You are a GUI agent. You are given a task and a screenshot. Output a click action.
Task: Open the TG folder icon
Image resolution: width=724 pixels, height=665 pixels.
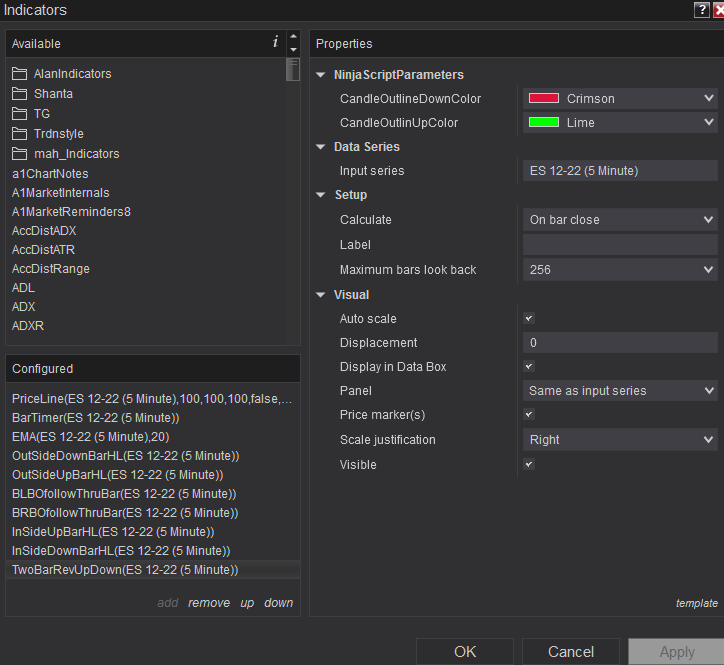pos(19,114)
